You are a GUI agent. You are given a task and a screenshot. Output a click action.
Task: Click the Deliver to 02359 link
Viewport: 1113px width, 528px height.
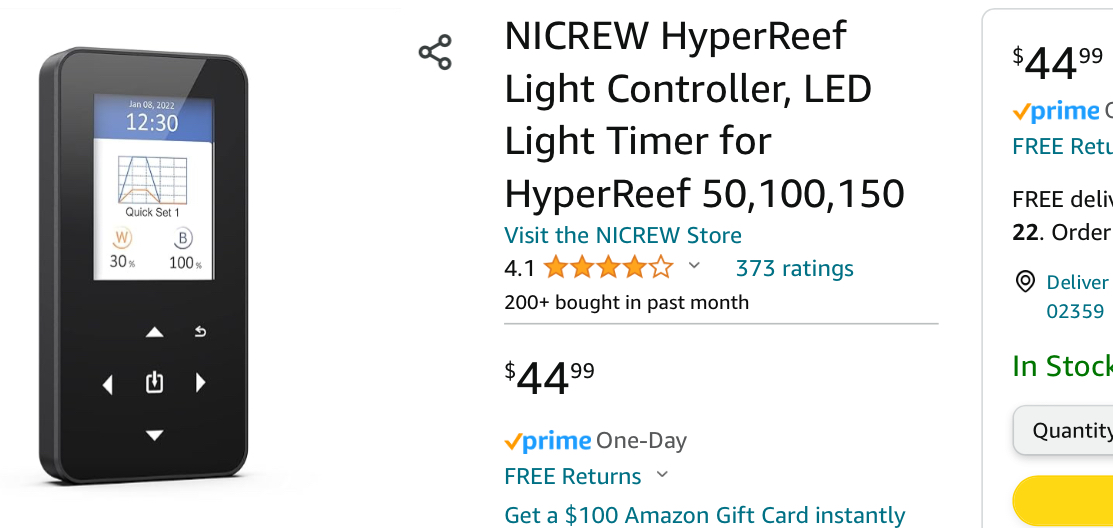coord(1076,296)
